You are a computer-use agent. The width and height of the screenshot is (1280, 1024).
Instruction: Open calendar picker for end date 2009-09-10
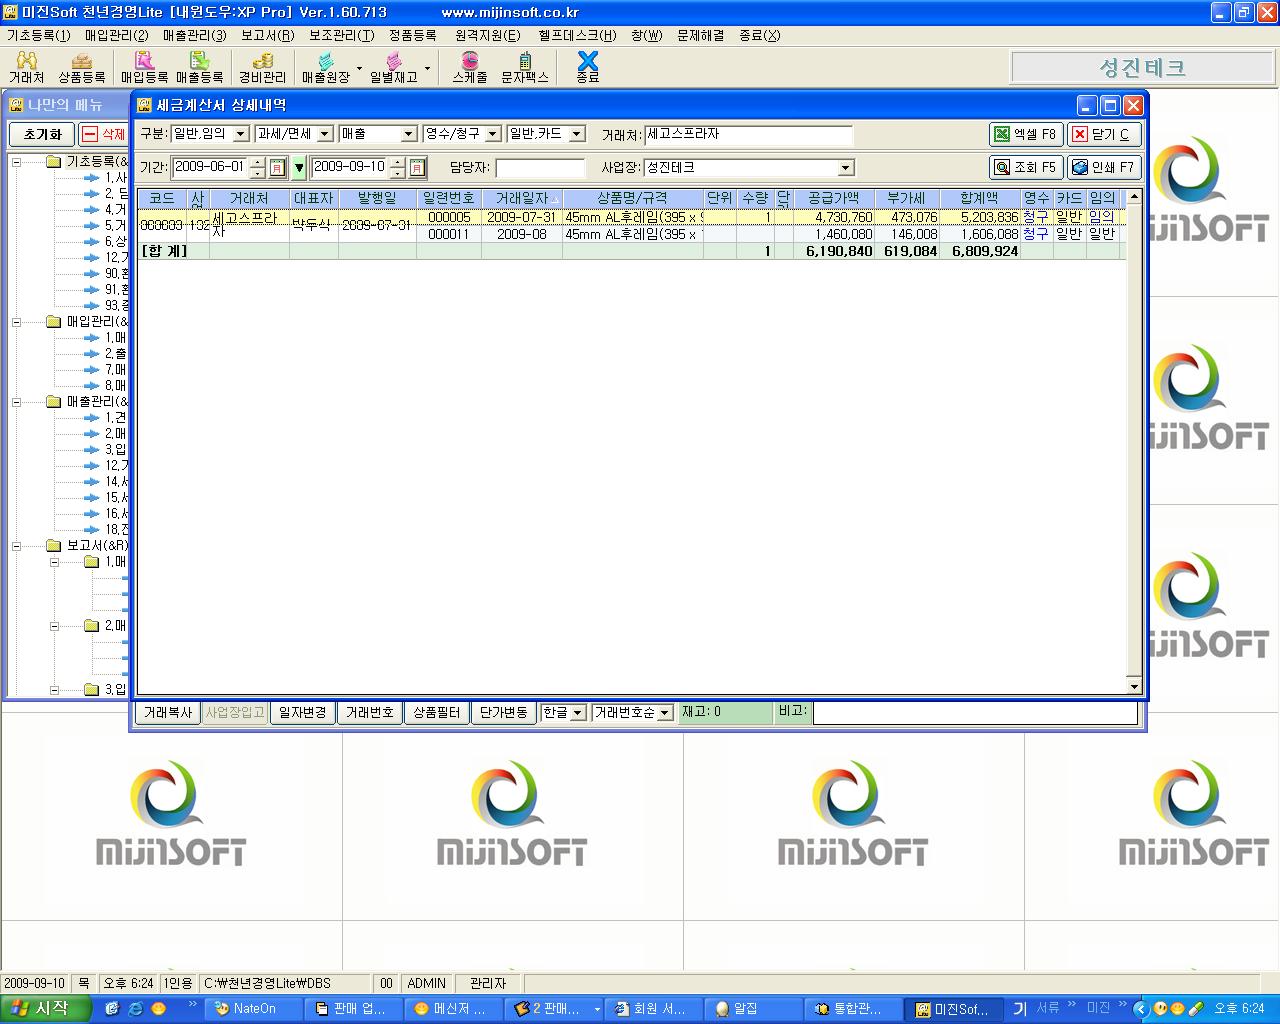point(418,168)
